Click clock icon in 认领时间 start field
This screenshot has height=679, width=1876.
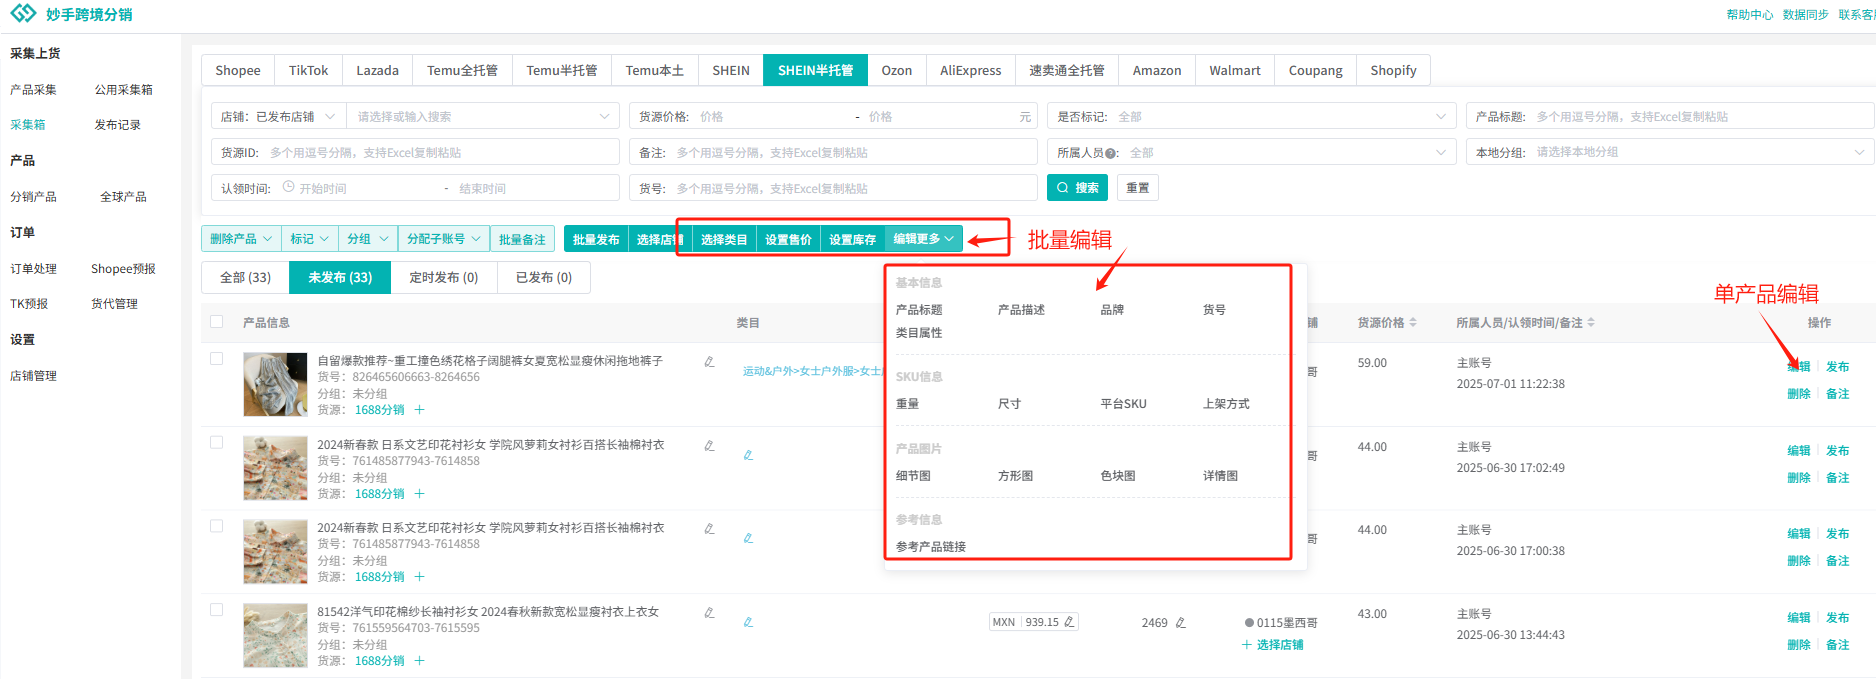coord(288,187)
